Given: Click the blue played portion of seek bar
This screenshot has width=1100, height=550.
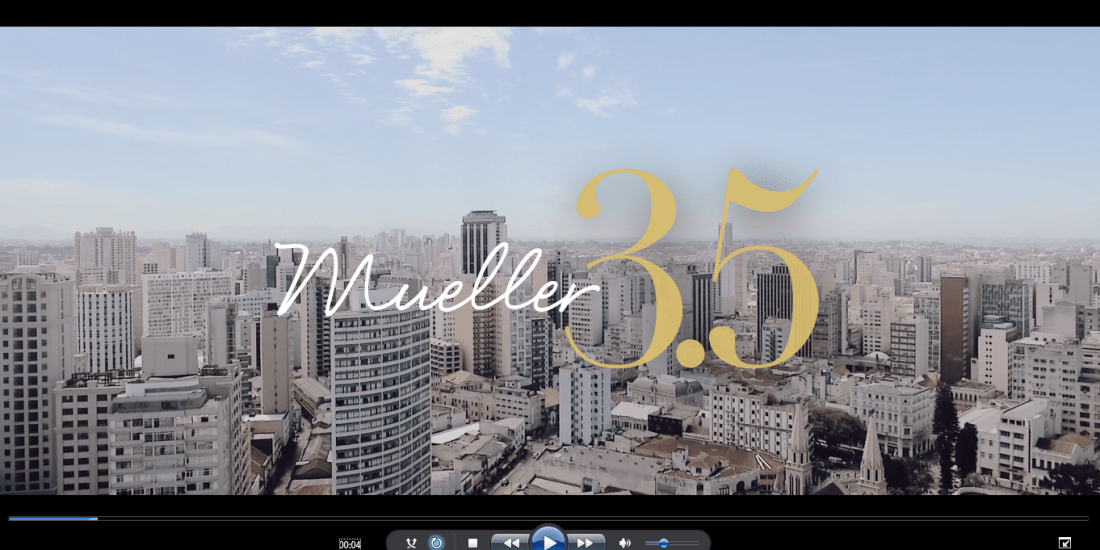Looking at the screenshot, I should [50, 519].
